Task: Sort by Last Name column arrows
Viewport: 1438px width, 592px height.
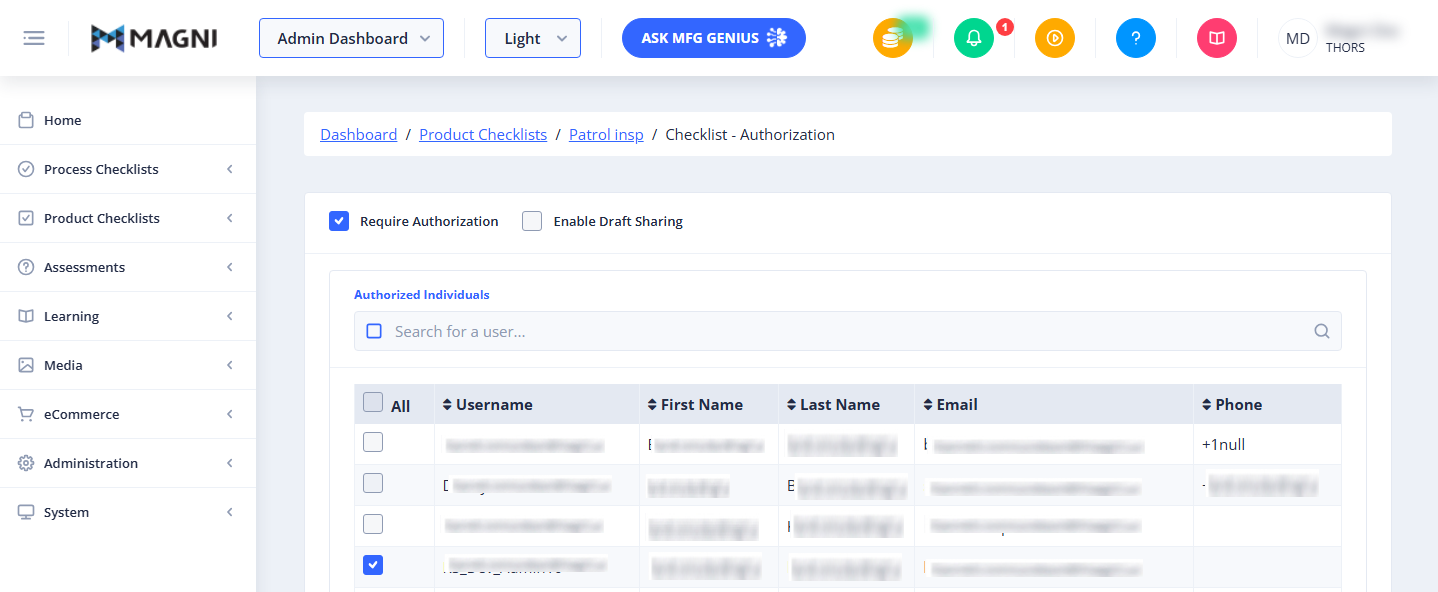Action: (792, 405)
